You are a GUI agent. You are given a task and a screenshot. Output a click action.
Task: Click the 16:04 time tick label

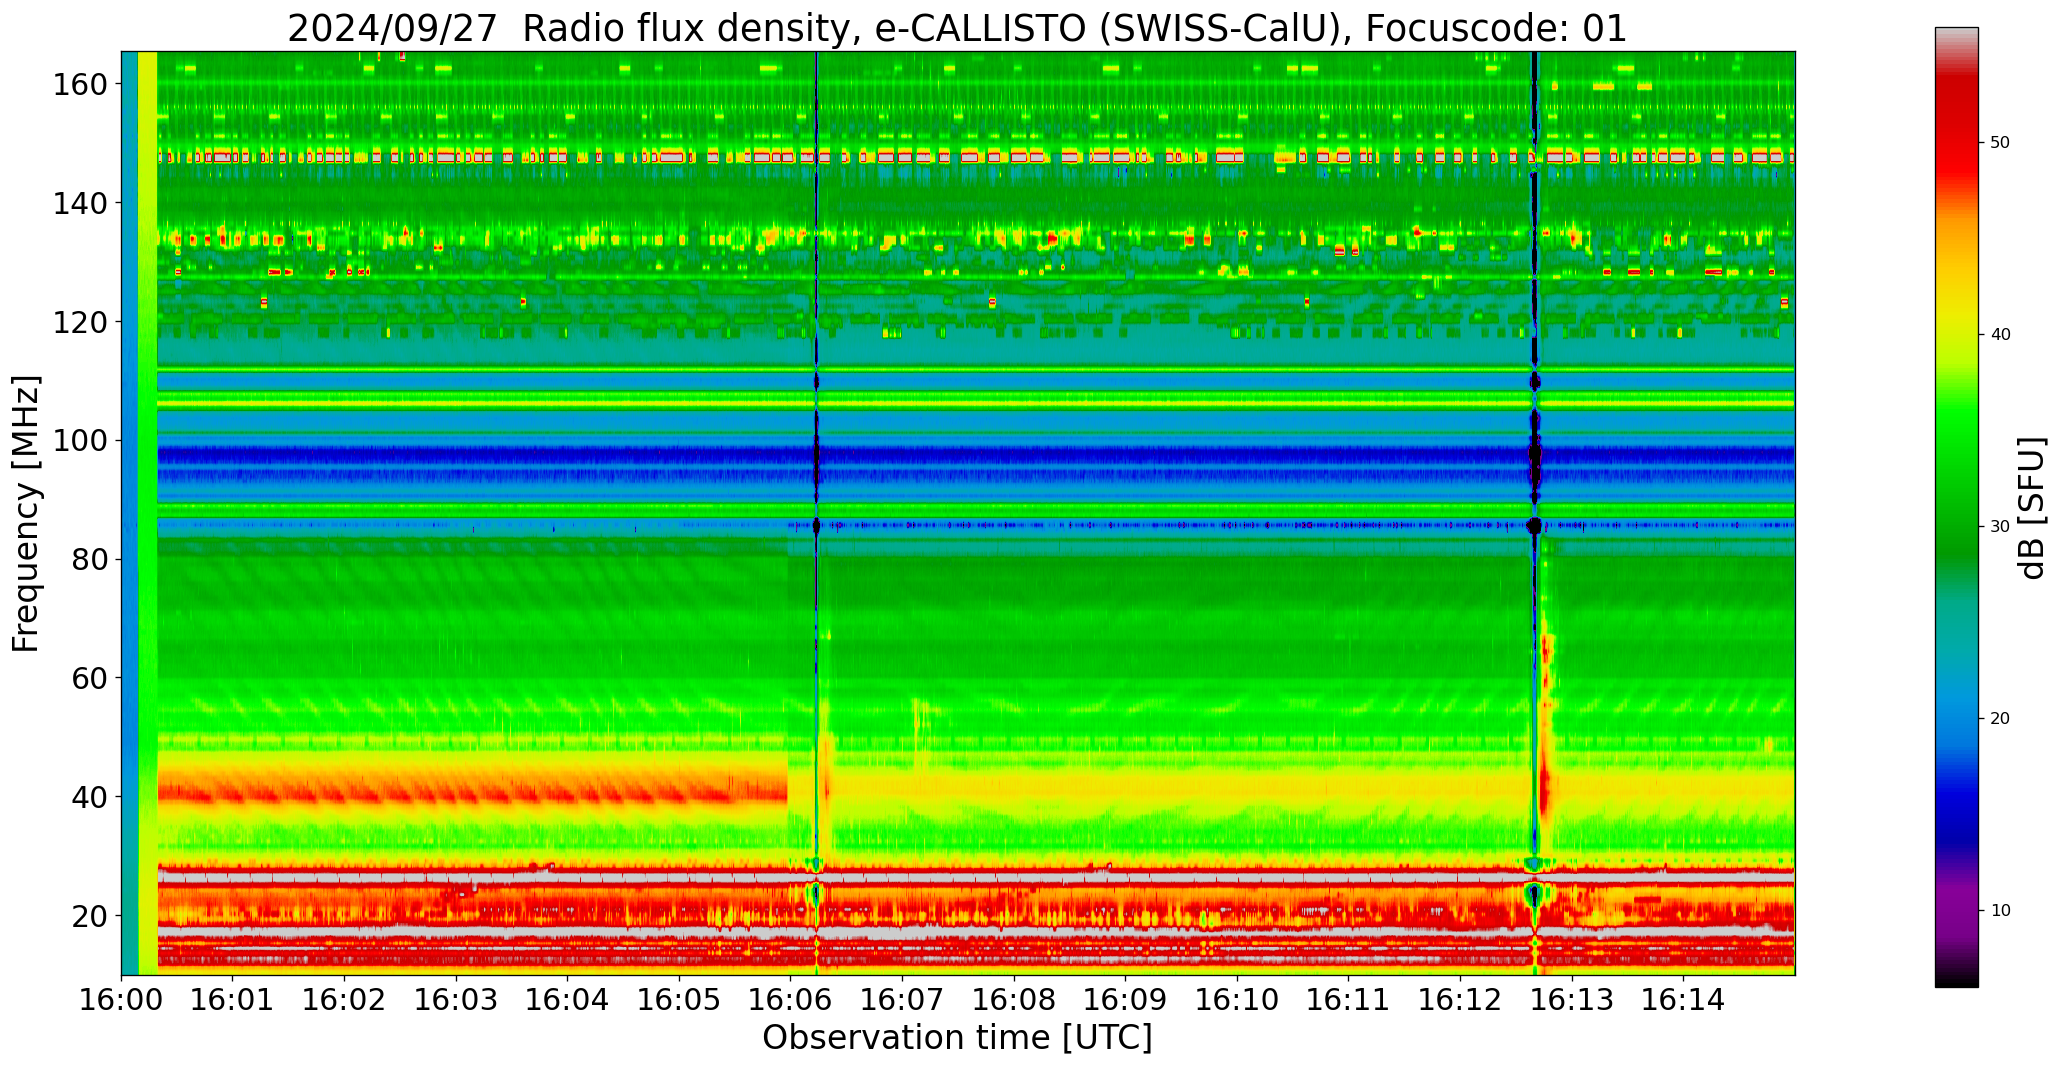click(x=568, y=999)
